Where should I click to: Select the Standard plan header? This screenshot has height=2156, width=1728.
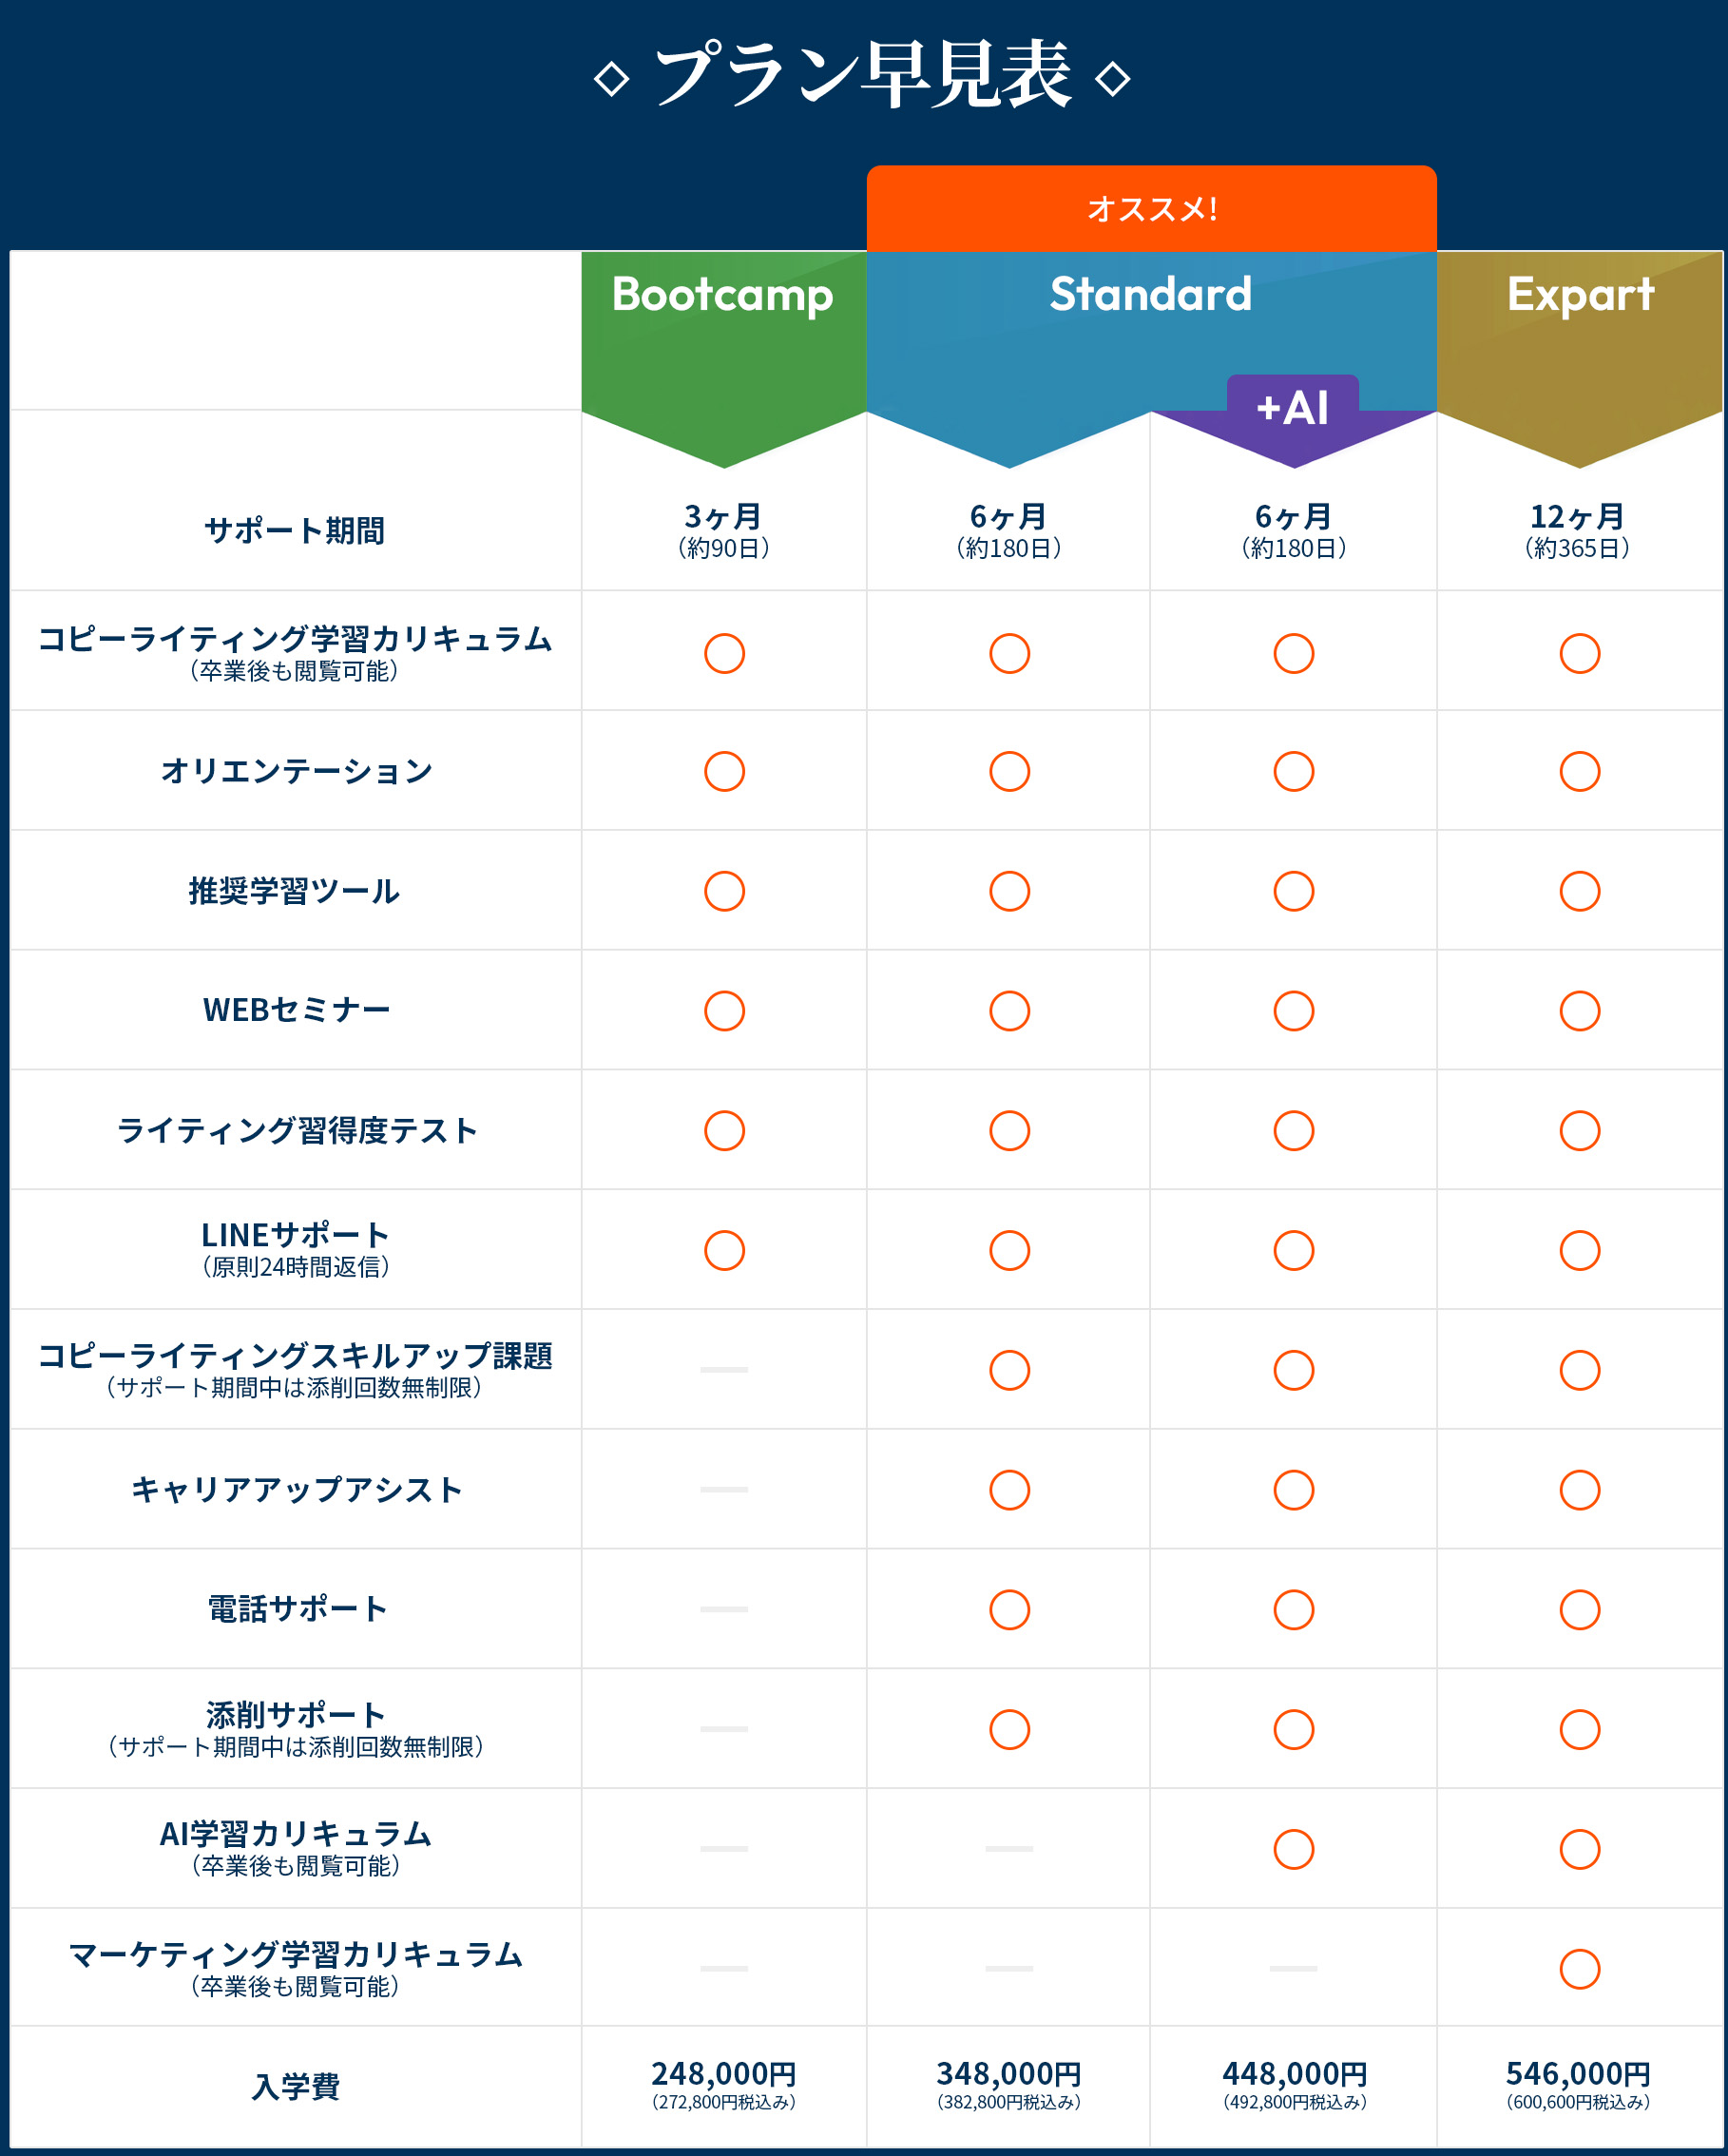tap(1150, 295)
